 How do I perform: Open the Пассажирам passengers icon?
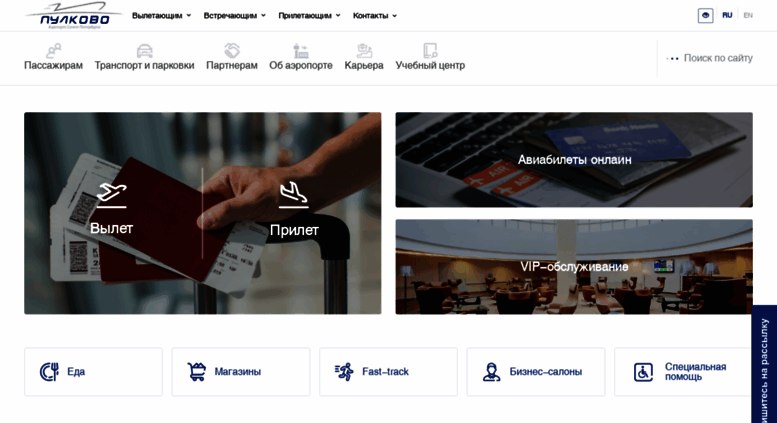pos(54,51)
